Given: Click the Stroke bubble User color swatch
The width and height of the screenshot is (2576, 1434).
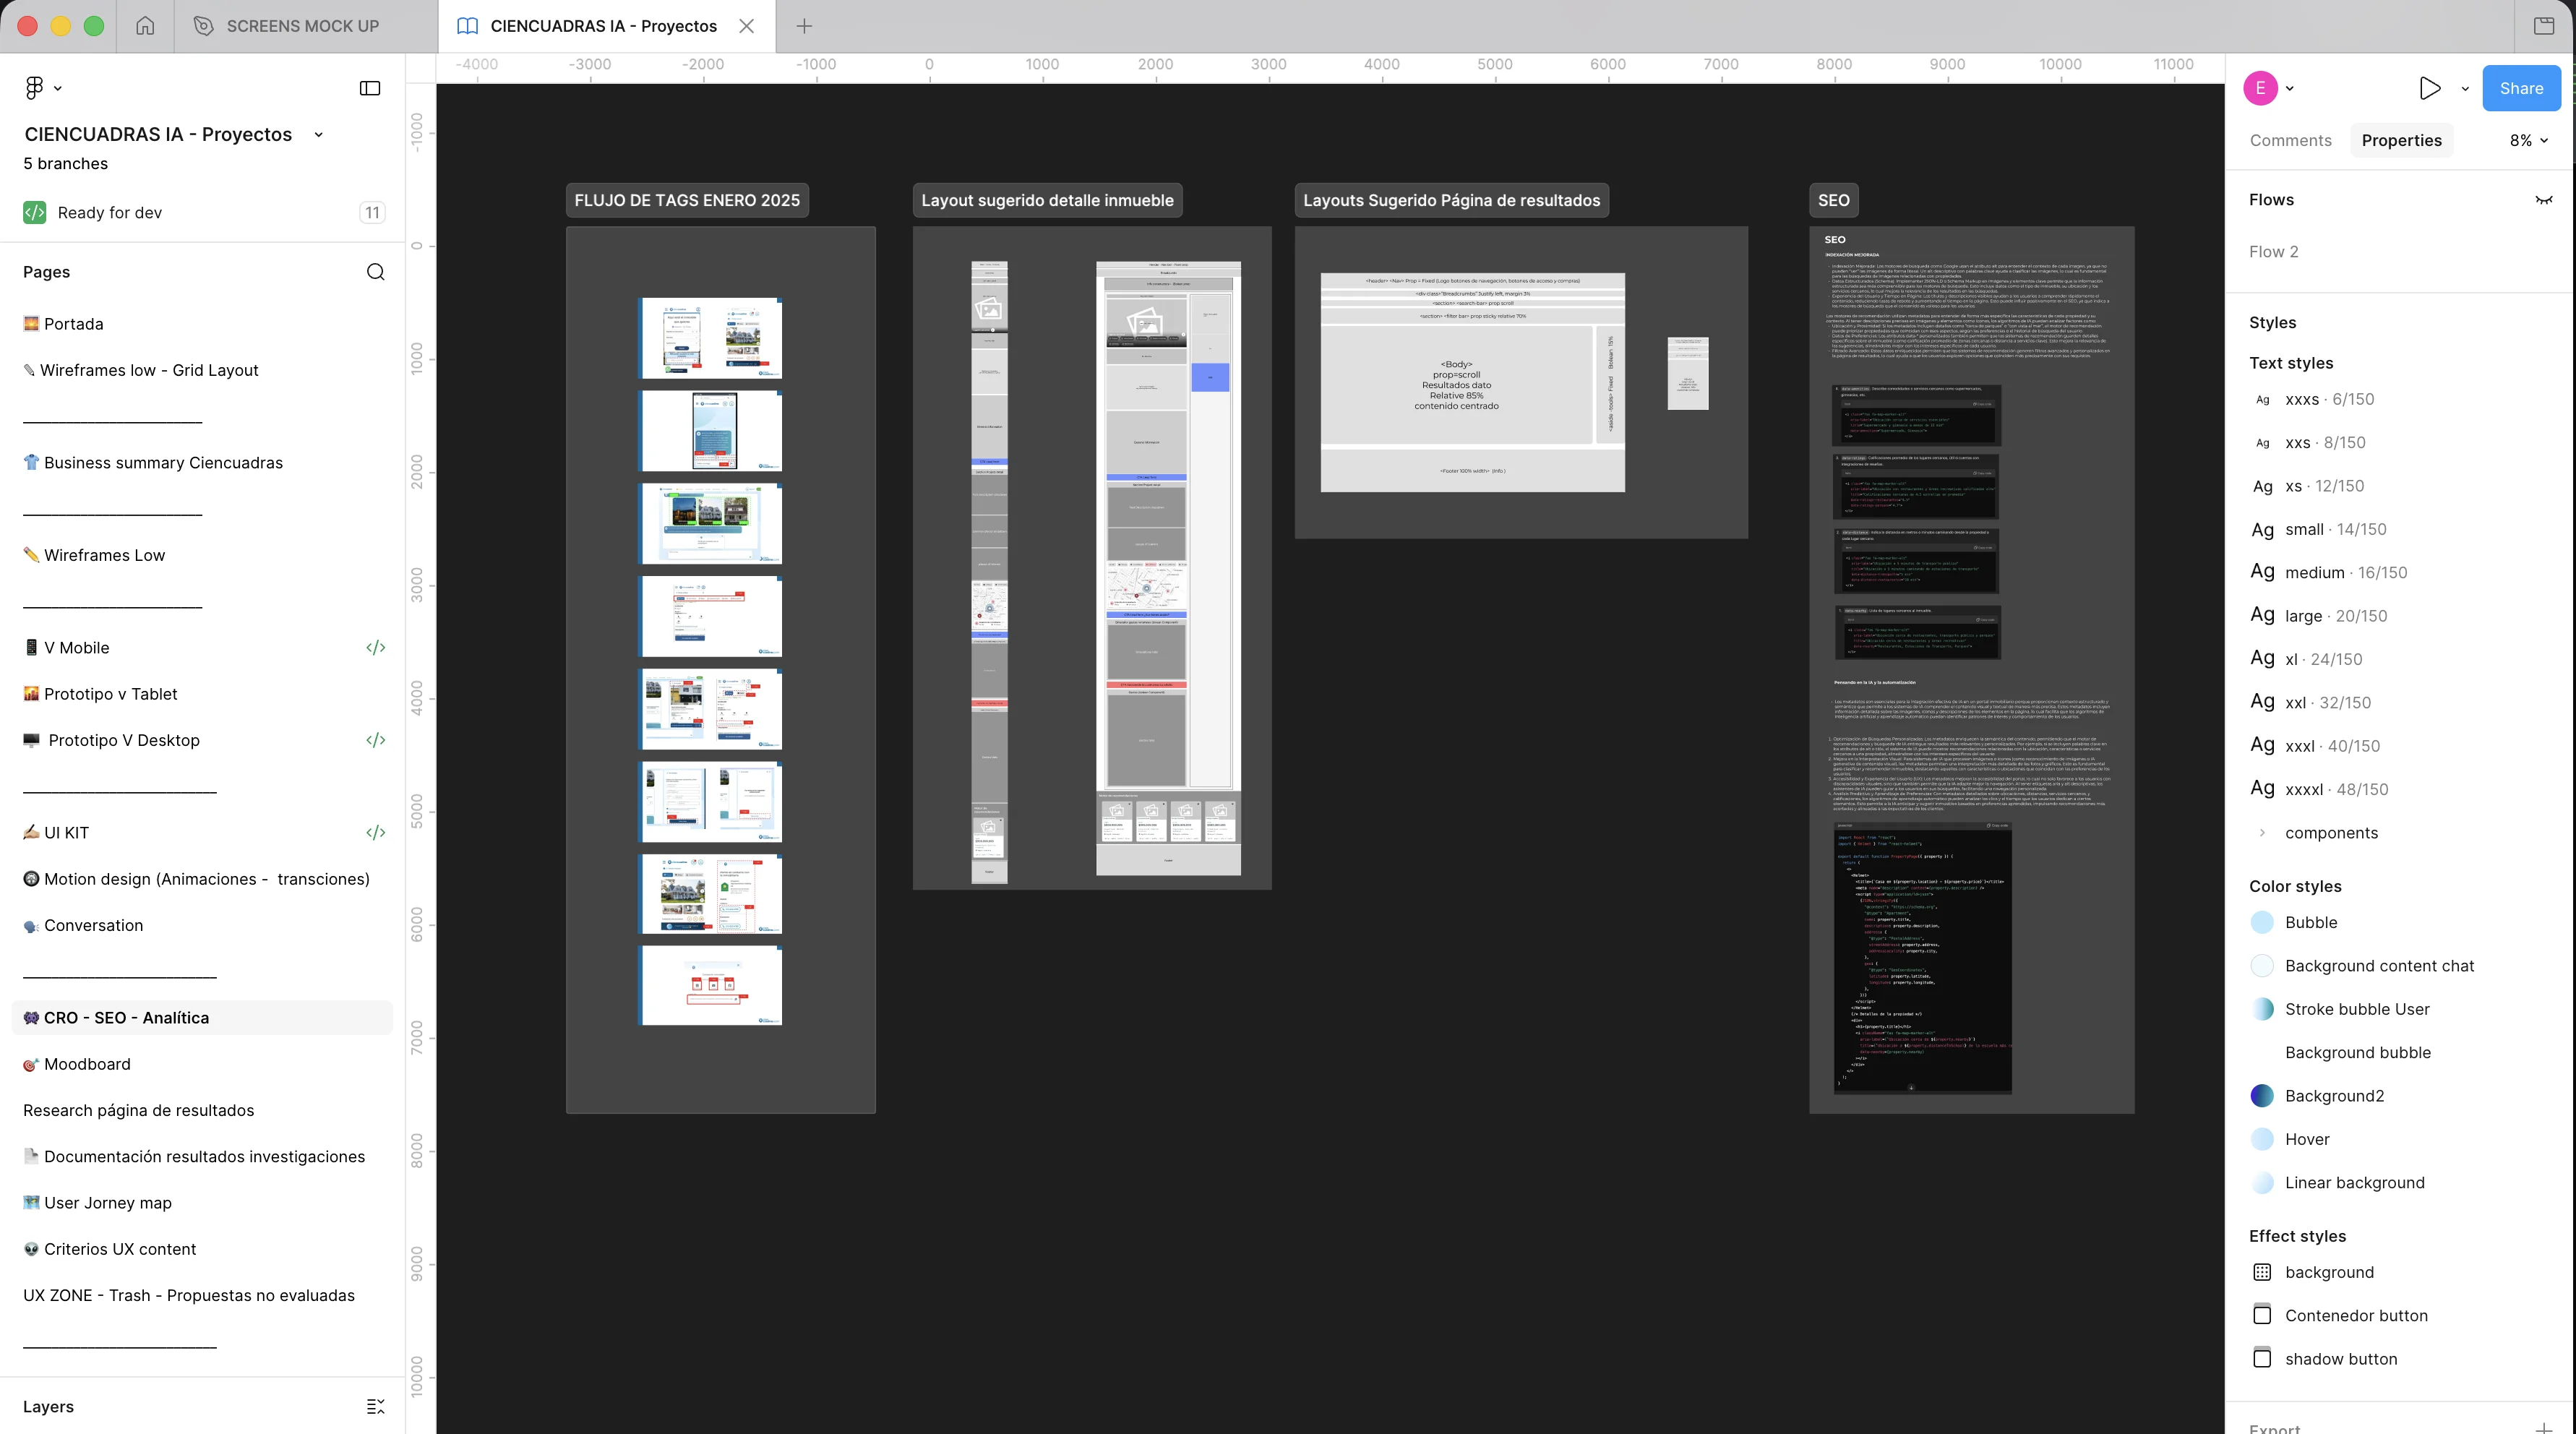Looking at the screenshot, I should click(x=2262, y=1009).
